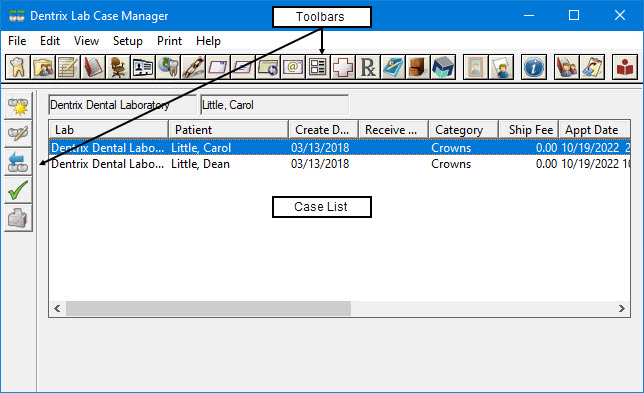Open the View menu
644x393 pixels.
click(86, 41)
